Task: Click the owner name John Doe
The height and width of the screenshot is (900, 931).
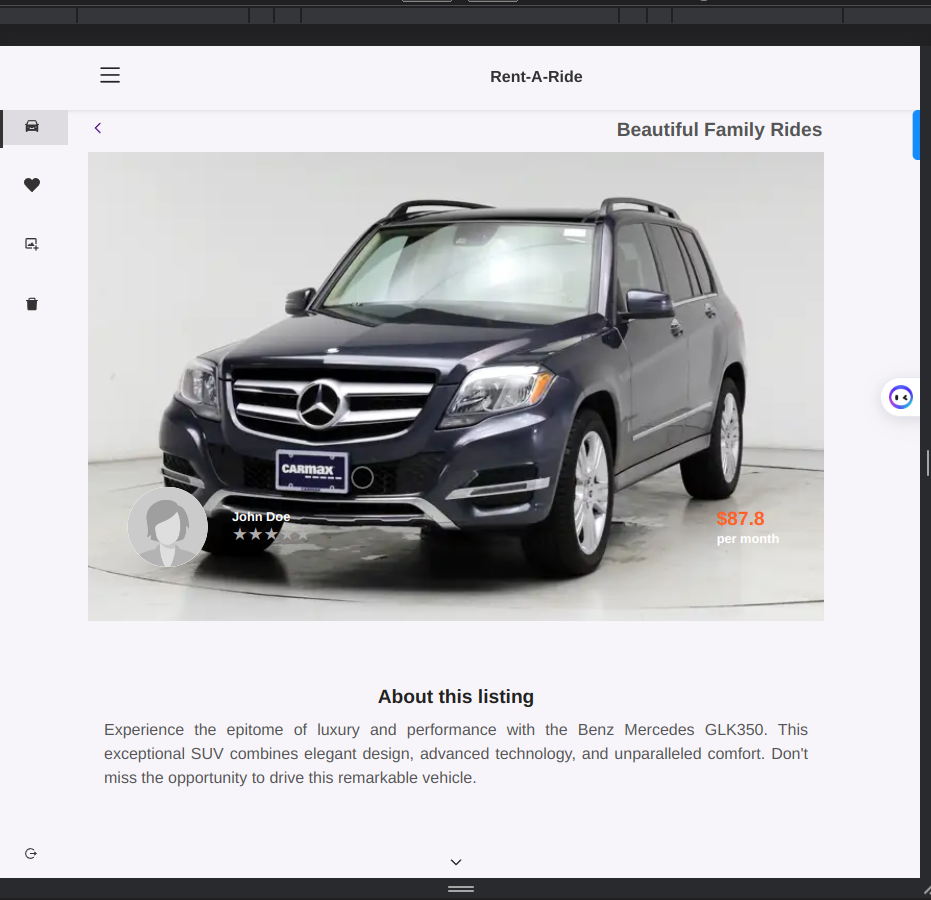Action: [261, 516]
